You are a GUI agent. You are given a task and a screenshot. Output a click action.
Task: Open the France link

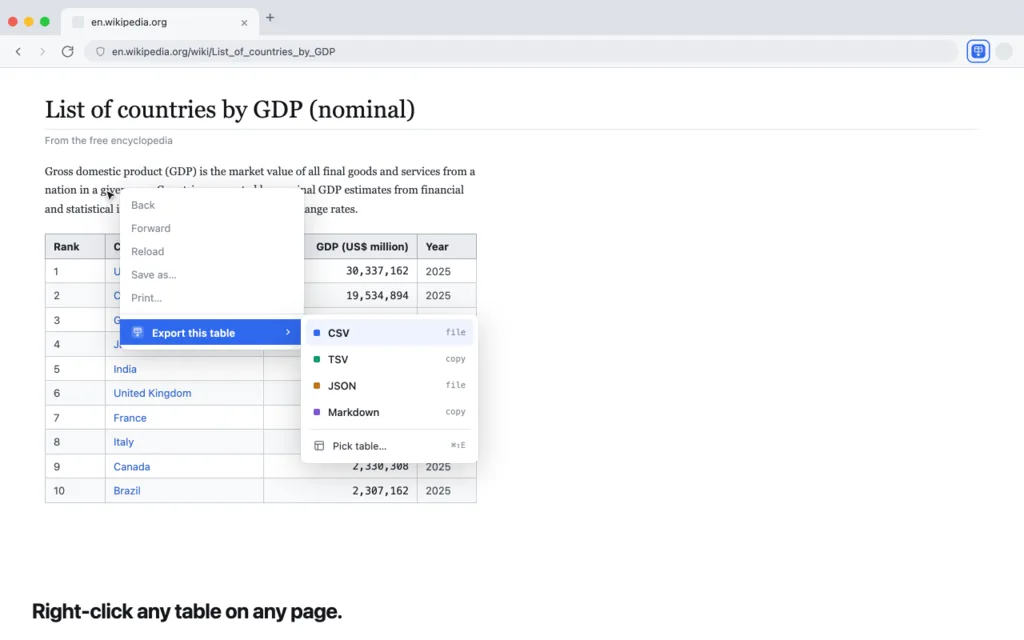(x=130, y=418)
